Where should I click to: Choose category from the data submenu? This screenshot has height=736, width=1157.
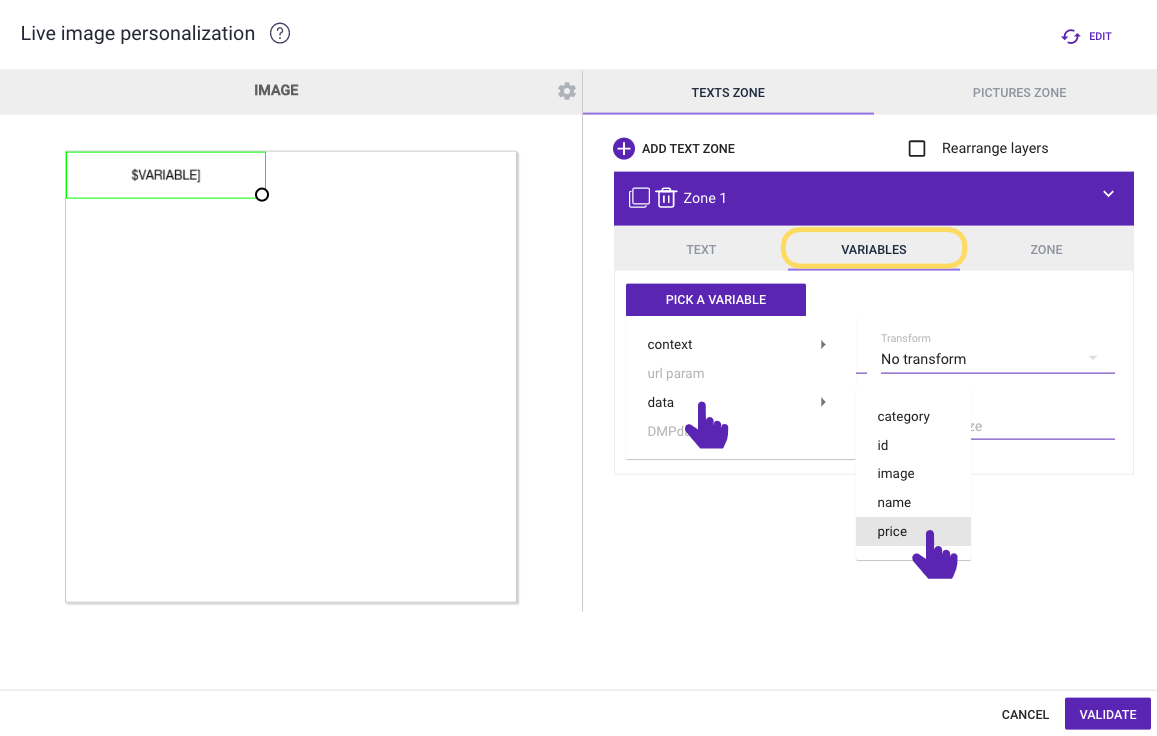913,416
